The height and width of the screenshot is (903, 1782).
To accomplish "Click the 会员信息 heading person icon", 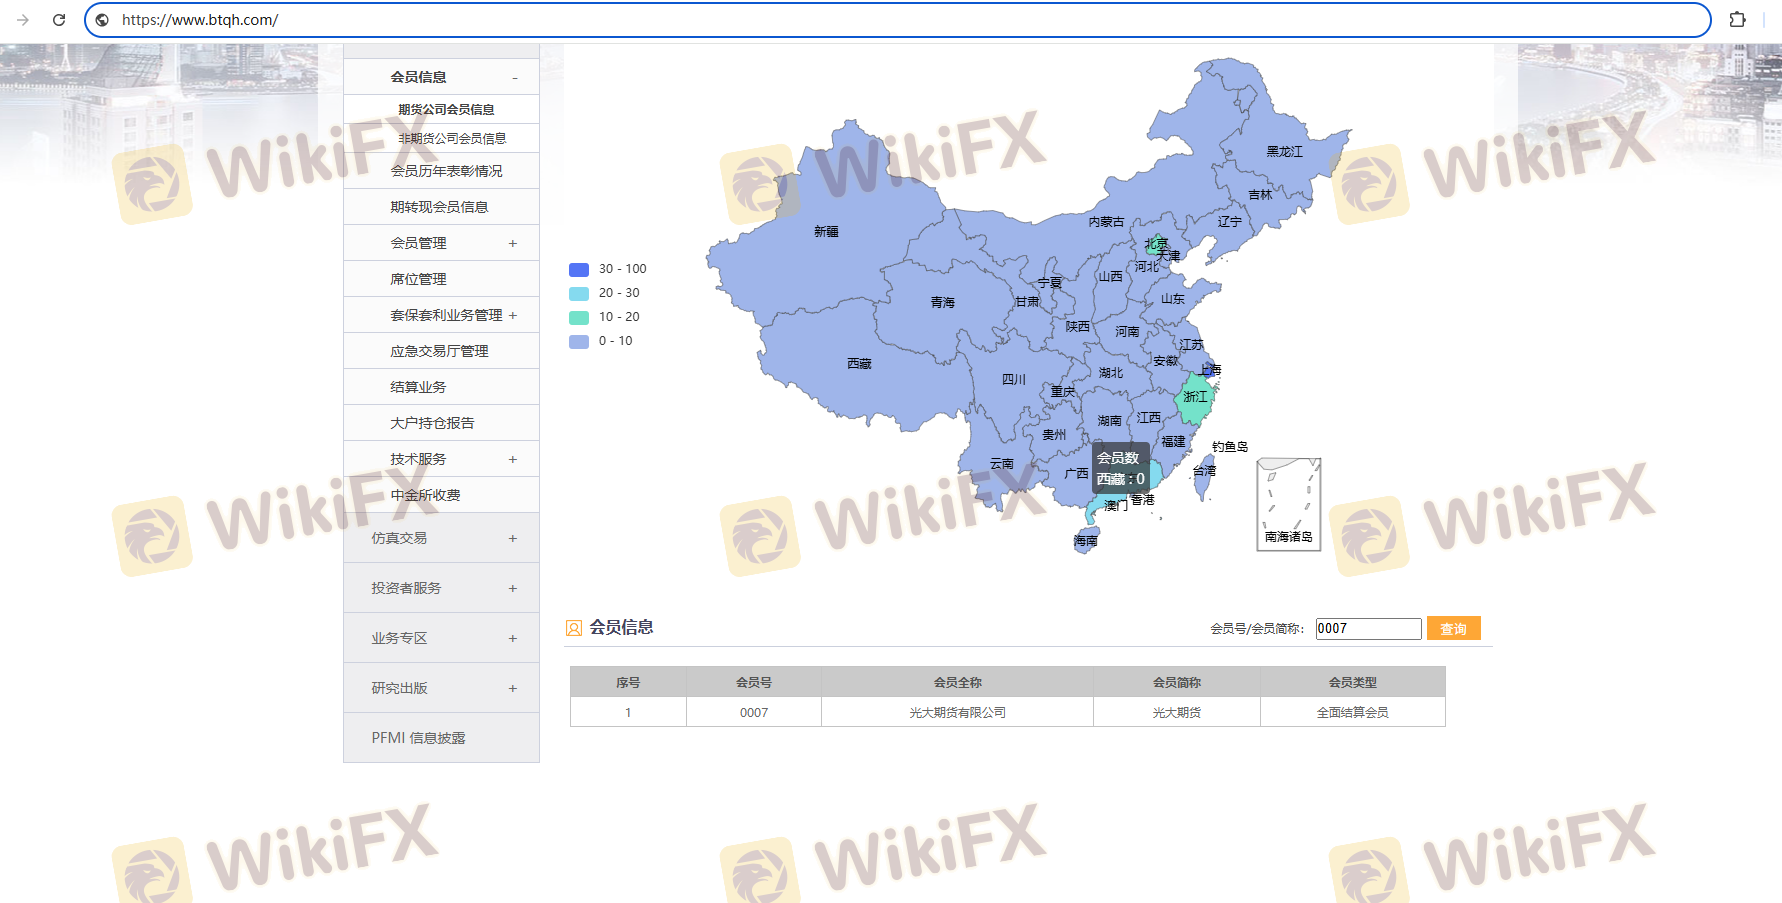I will pos(574,628).
